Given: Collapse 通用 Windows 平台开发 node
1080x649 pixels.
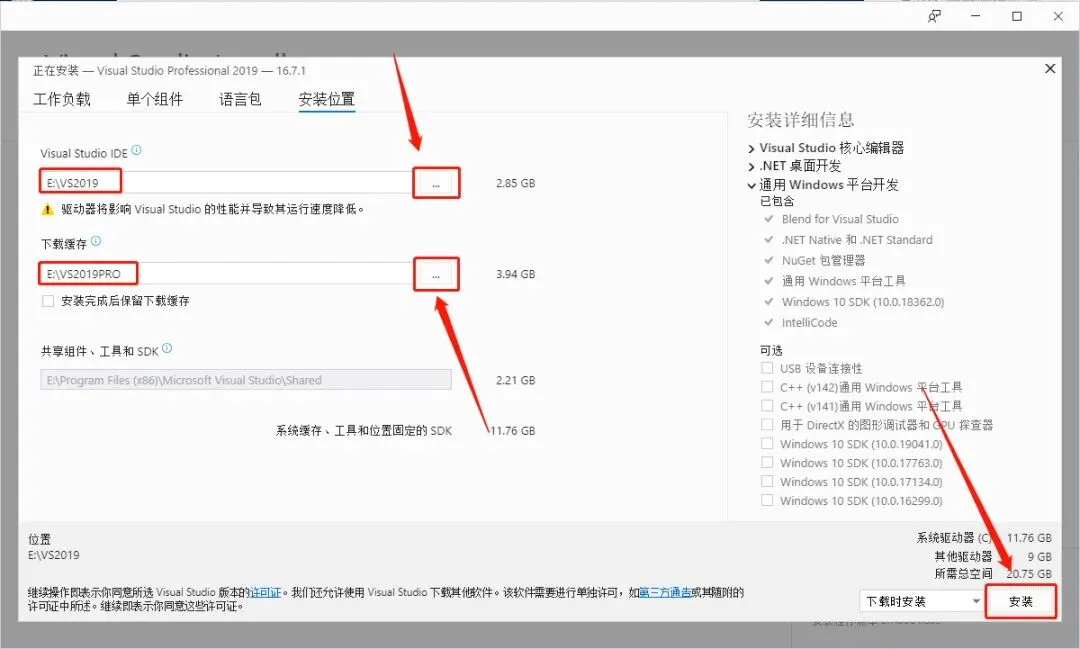Looking at the screenshot, I should pos(751,185).
